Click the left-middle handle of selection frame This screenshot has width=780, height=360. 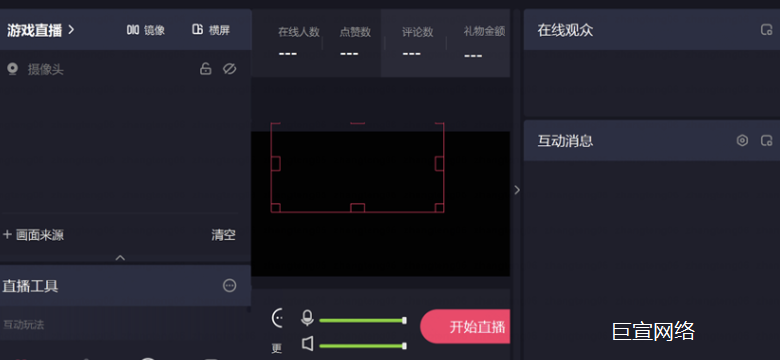tap(276, 163)
